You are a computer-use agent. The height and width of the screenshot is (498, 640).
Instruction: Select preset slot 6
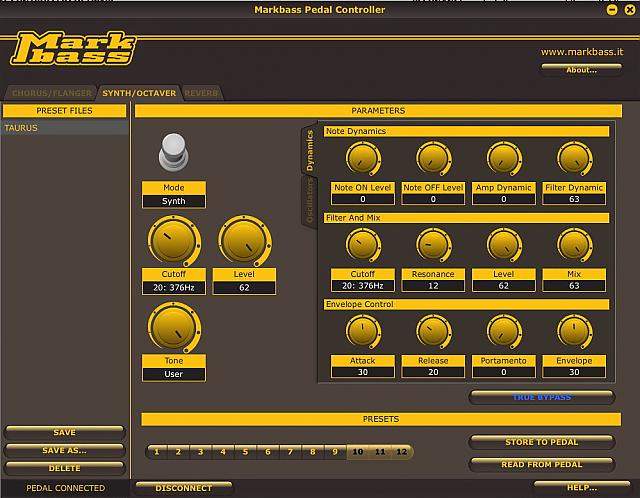pyautogui.click(x=268, y=452)
